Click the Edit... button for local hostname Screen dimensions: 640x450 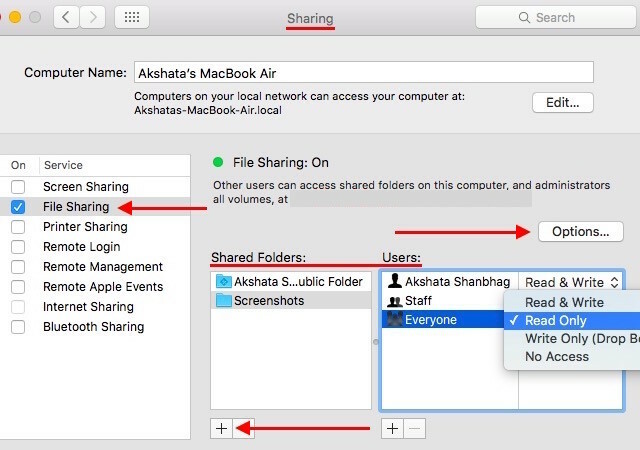[562, 102]
